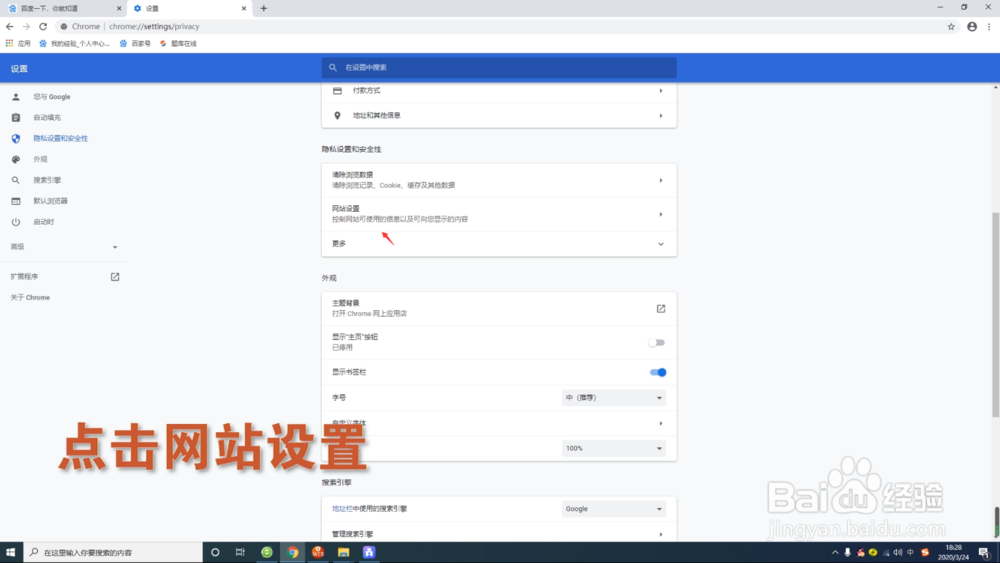This screenshot has height=563, width=1000.
Task: Click the clipboard icon for 自动填充
Action: click(x=16, y=117)
